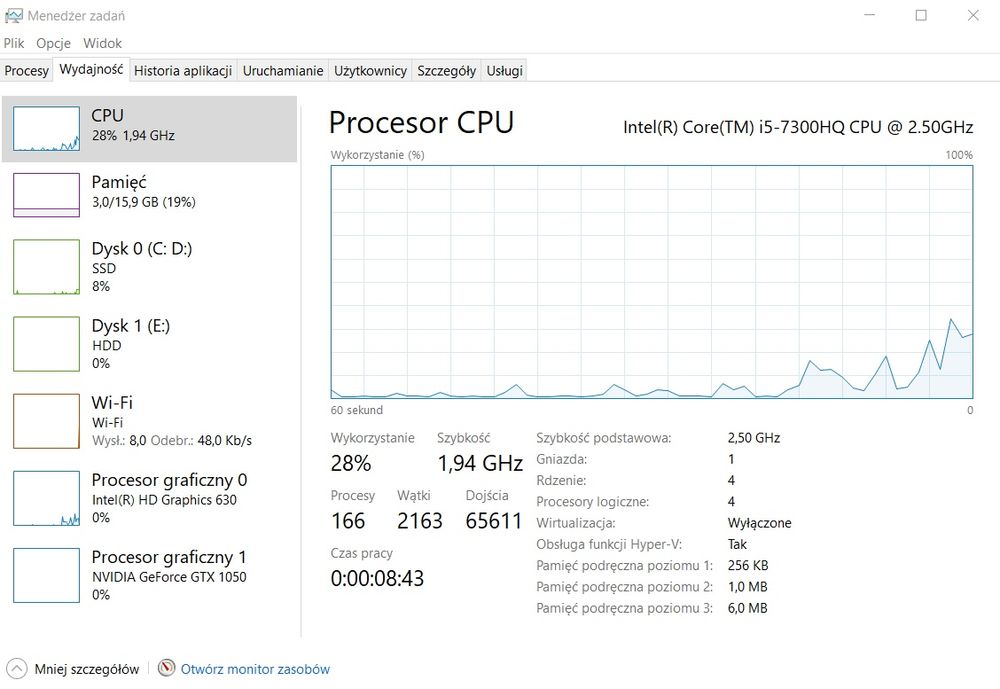The width and height of the screenshot is (1000, 689).
Task: Open the Opcje menu
Action: click(x=53, y=43)
